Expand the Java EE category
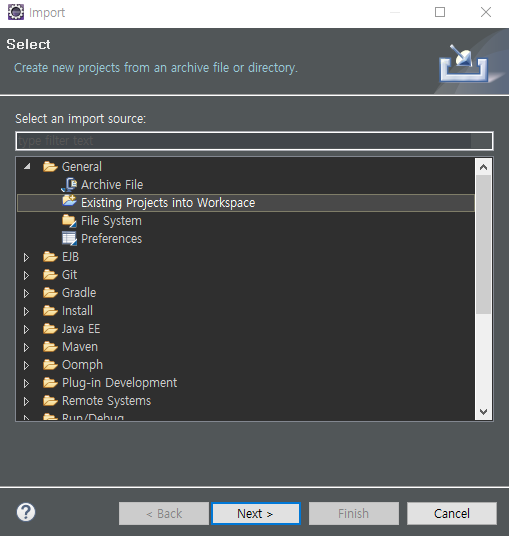The width and height of the screenshot is (509, 536). tap(26, 330)
